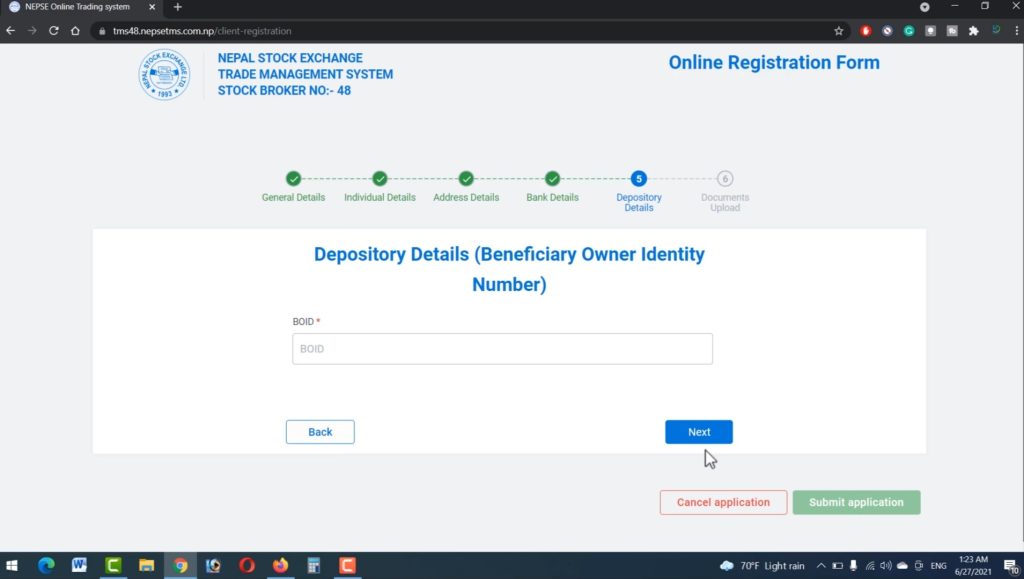The height and width of the screenshot is (579, 1024).
Task: Switch to Google Chrome in the taskbar
Action: (180, 565)
